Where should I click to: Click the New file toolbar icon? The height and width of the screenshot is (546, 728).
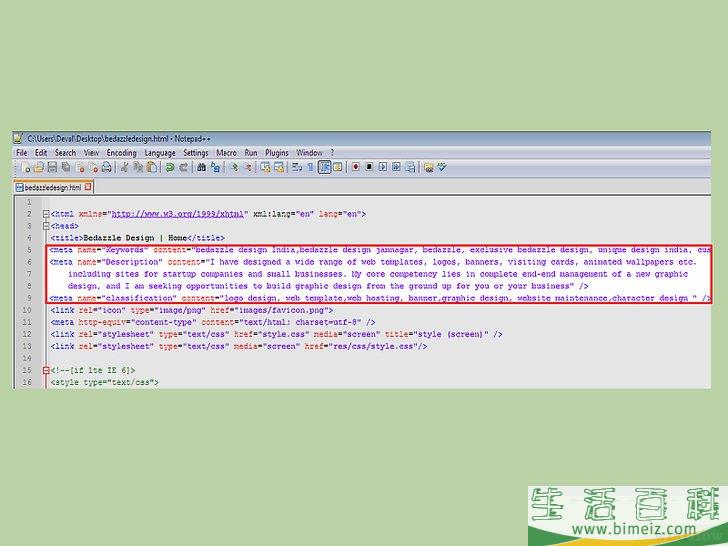(26, 167)
